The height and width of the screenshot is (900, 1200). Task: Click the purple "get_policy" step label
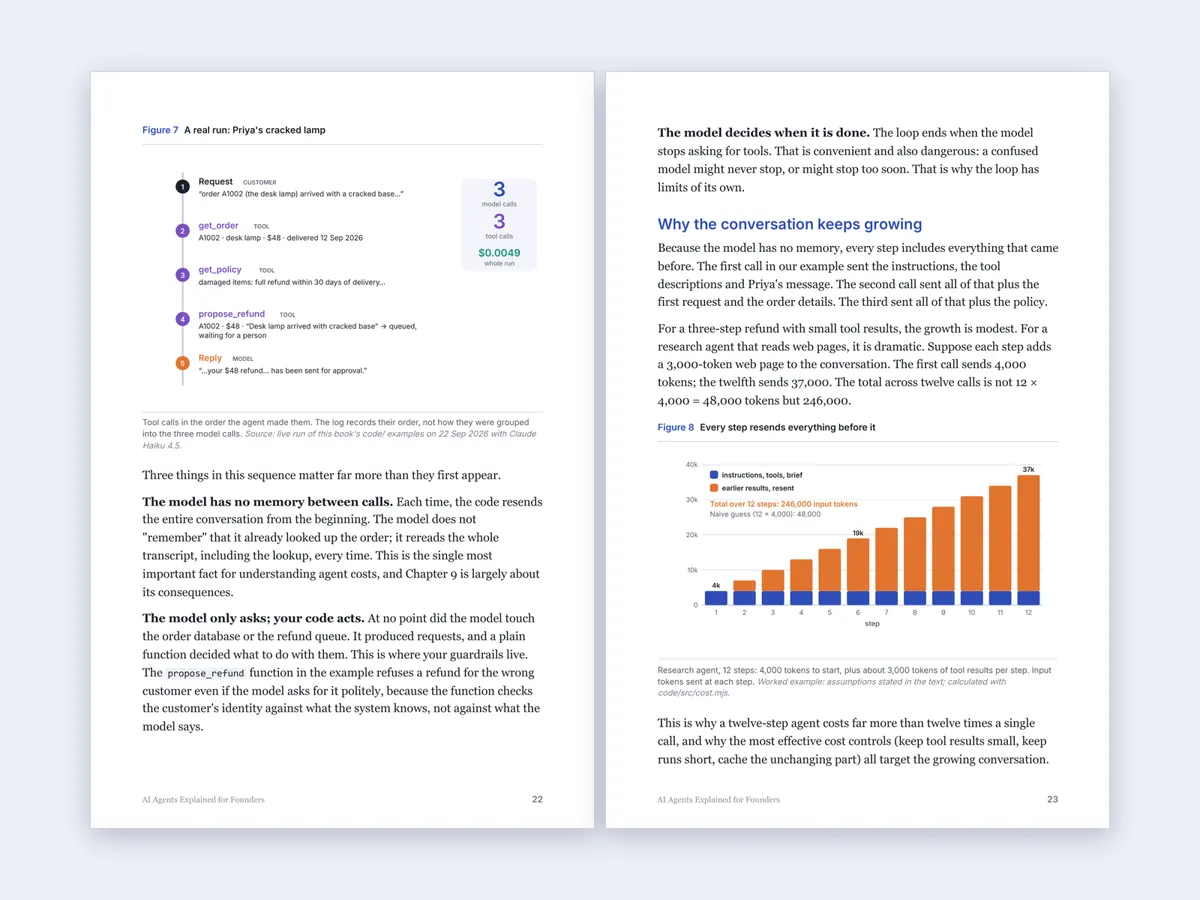pos(220,270)
